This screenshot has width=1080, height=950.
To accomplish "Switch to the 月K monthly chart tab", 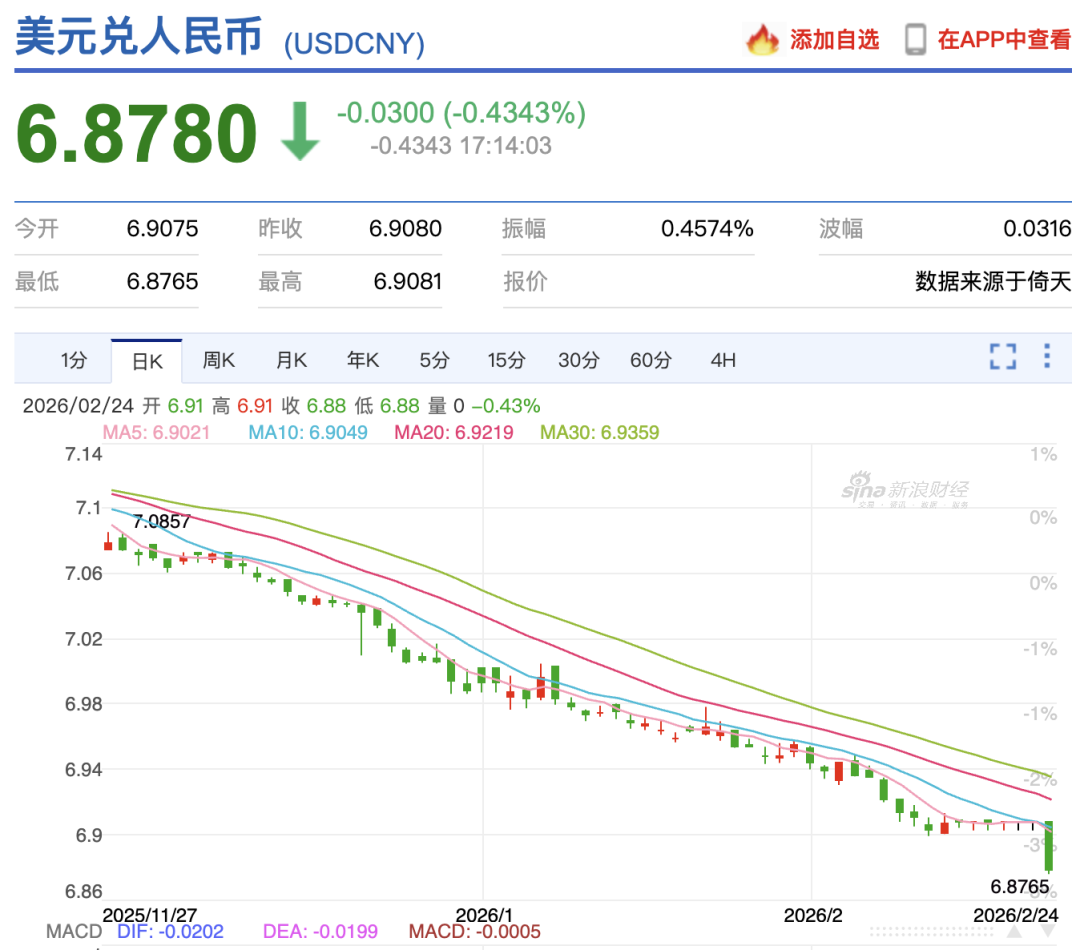I will pyautogui.click(x=290, y=360).
